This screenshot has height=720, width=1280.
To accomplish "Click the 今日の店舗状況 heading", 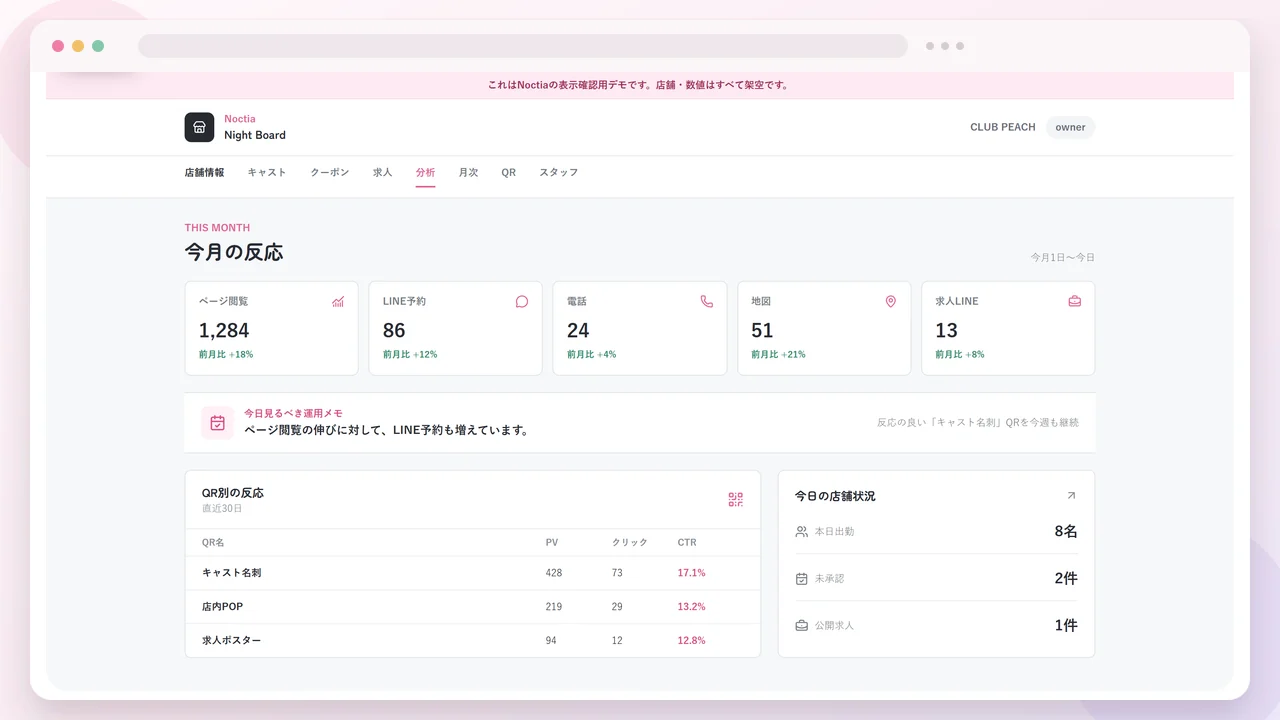I will point(835,496).
